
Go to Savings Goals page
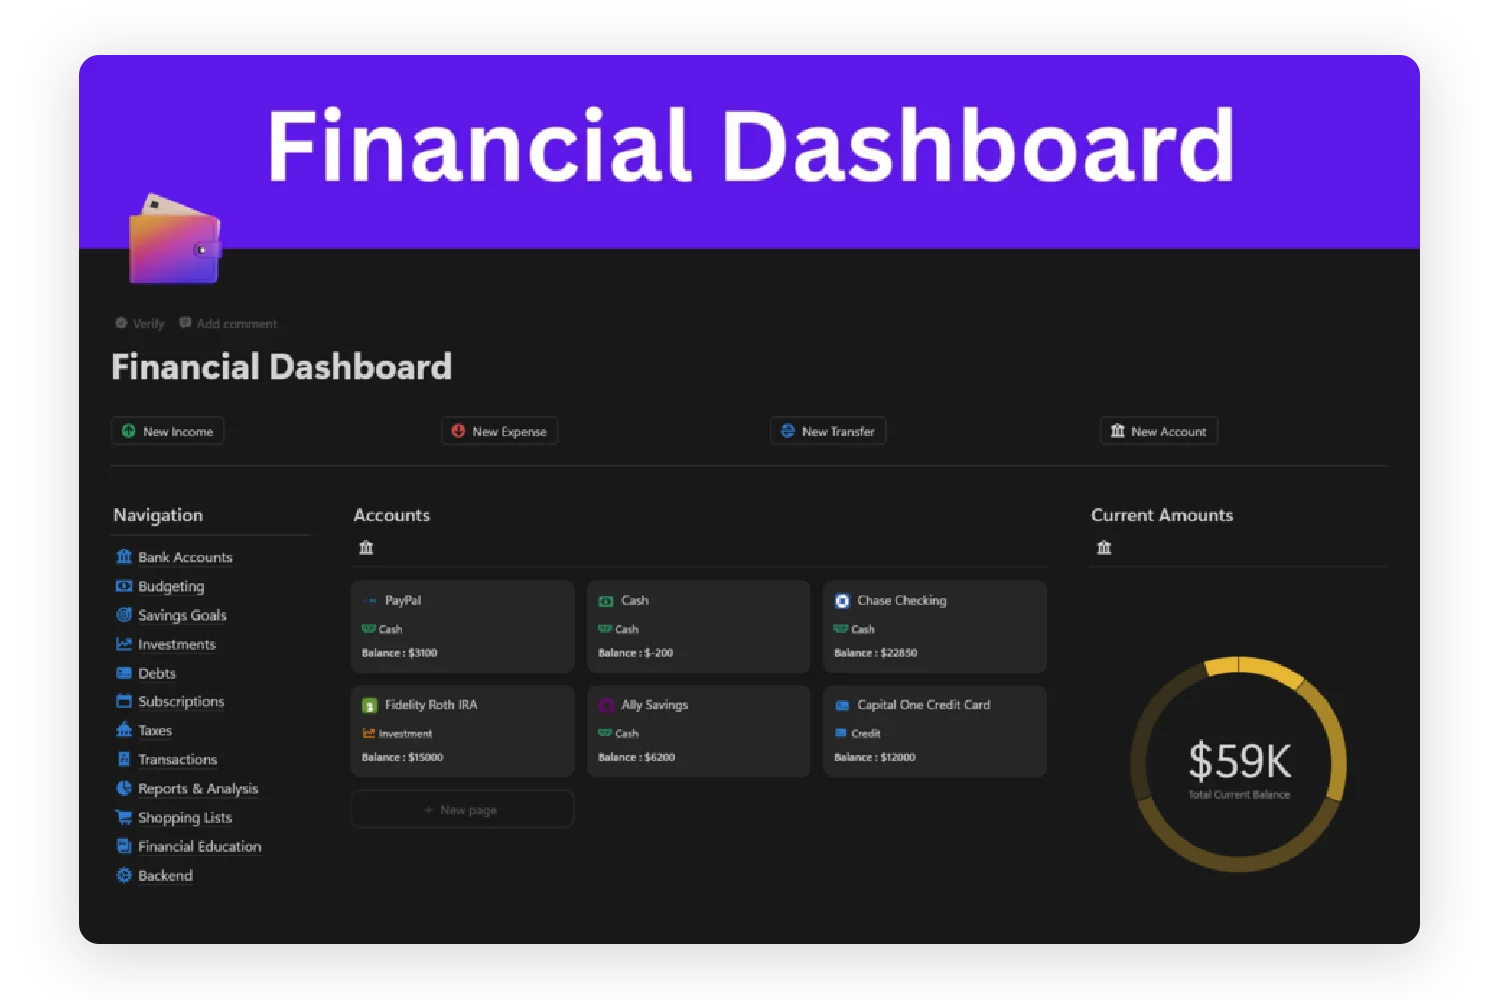[x=182, y=615]
